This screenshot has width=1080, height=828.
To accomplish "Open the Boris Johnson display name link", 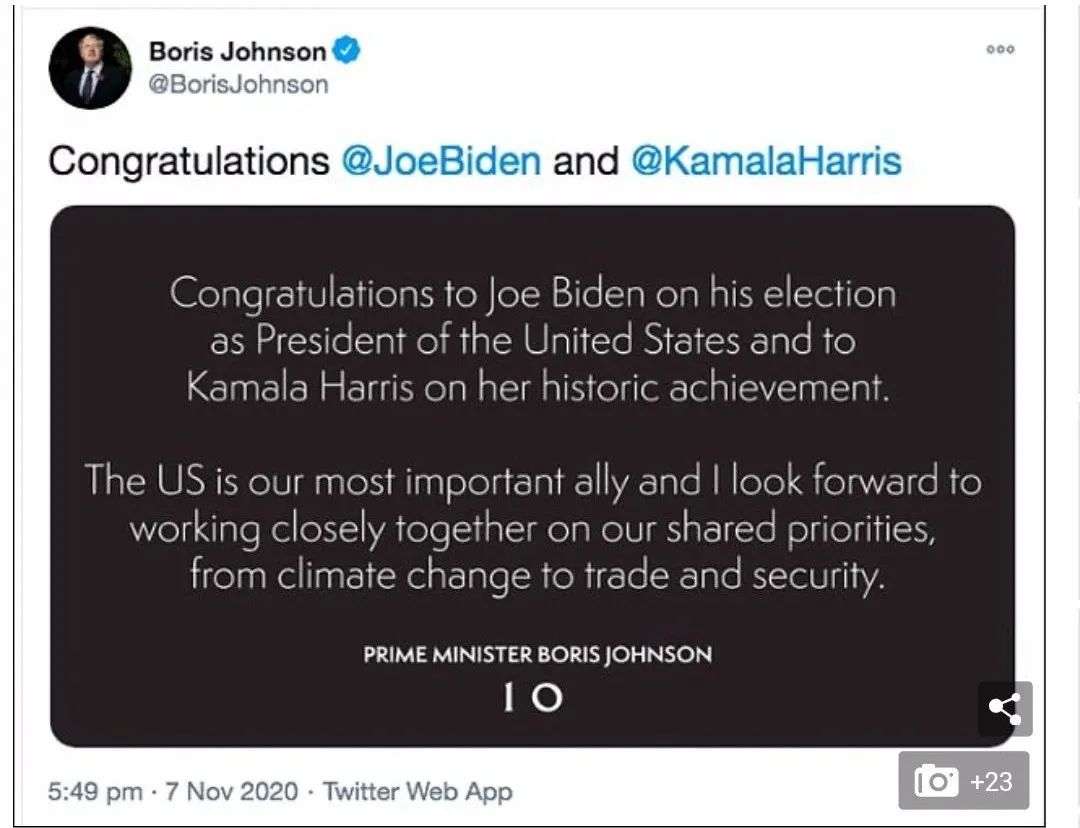I will [237, 51].
